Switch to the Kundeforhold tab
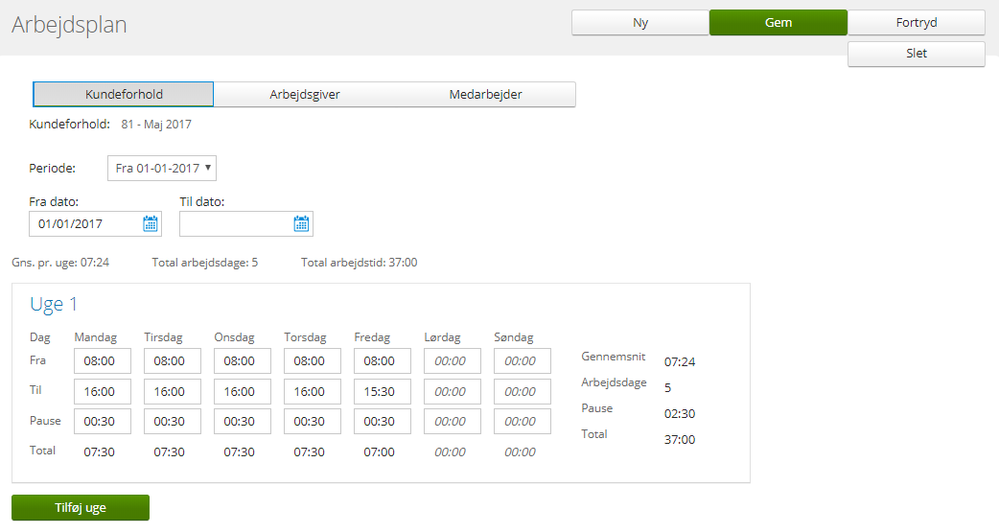This screenshot has height=531, width=999. click(124, 94)
